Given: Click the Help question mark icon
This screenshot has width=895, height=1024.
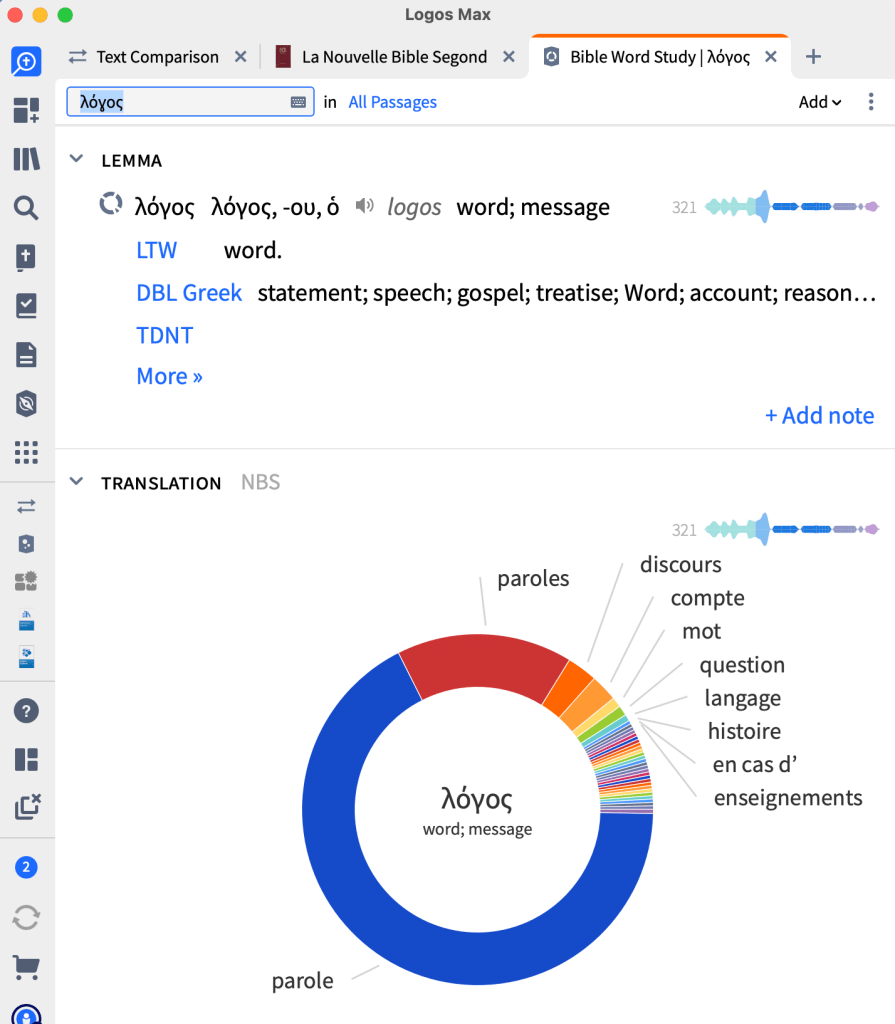Looking at the screenshot, I should coord(26,711).
